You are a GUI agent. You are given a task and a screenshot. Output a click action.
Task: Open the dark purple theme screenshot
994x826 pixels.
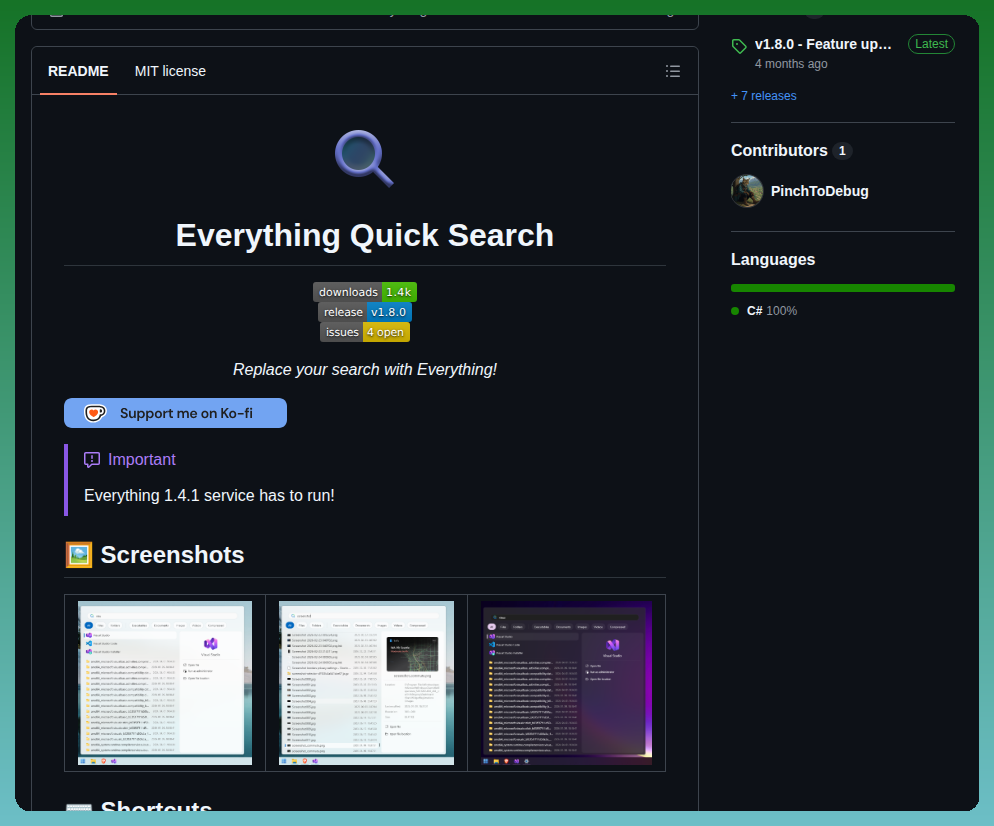click(x=567, y=683)
